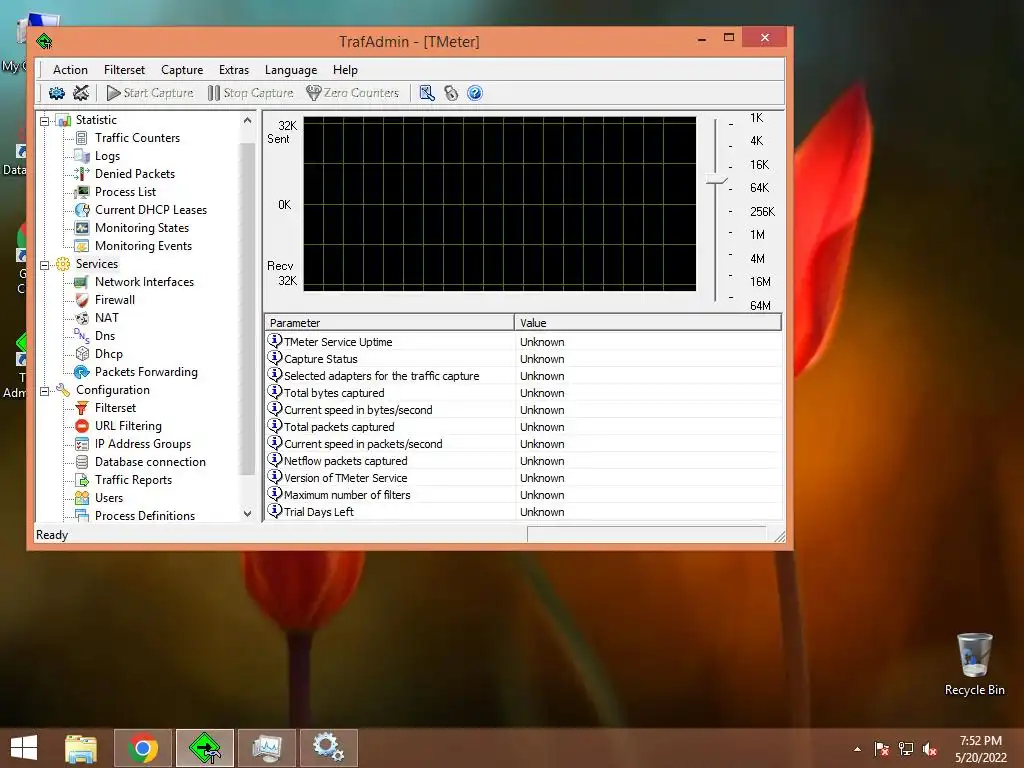
Task: Open File Explorer from the taskbar
Action: pos(81,748)
